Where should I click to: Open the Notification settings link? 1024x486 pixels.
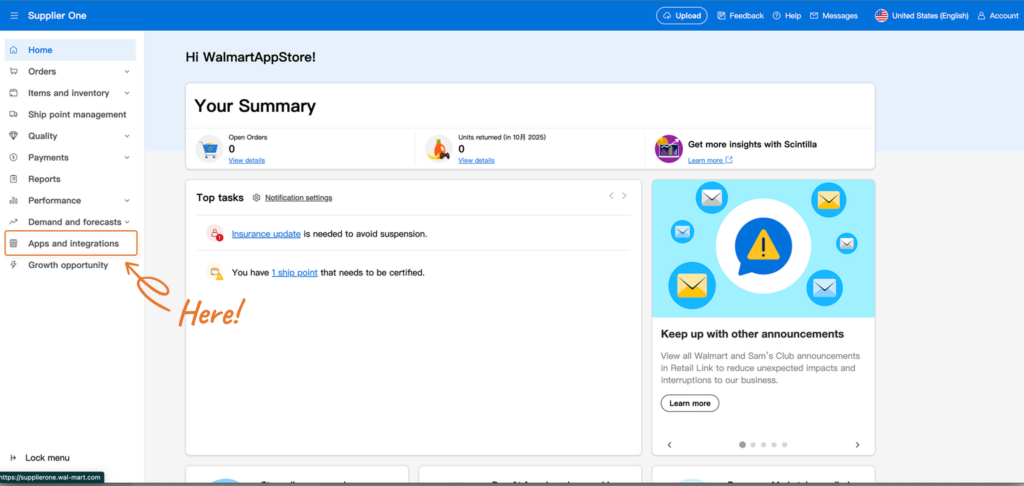(298, 197)
